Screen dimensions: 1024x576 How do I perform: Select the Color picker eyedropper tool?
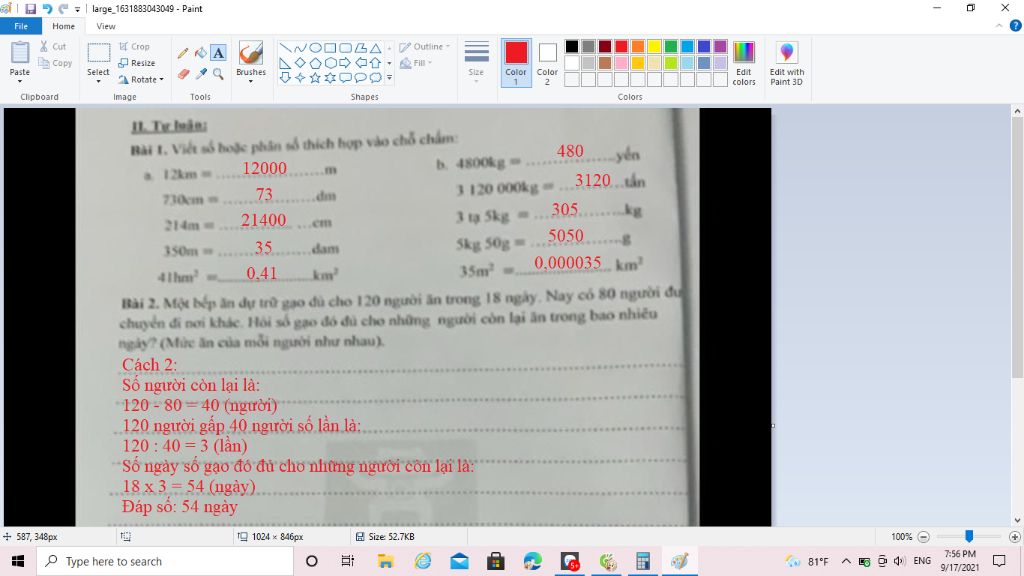pos(200,74)
